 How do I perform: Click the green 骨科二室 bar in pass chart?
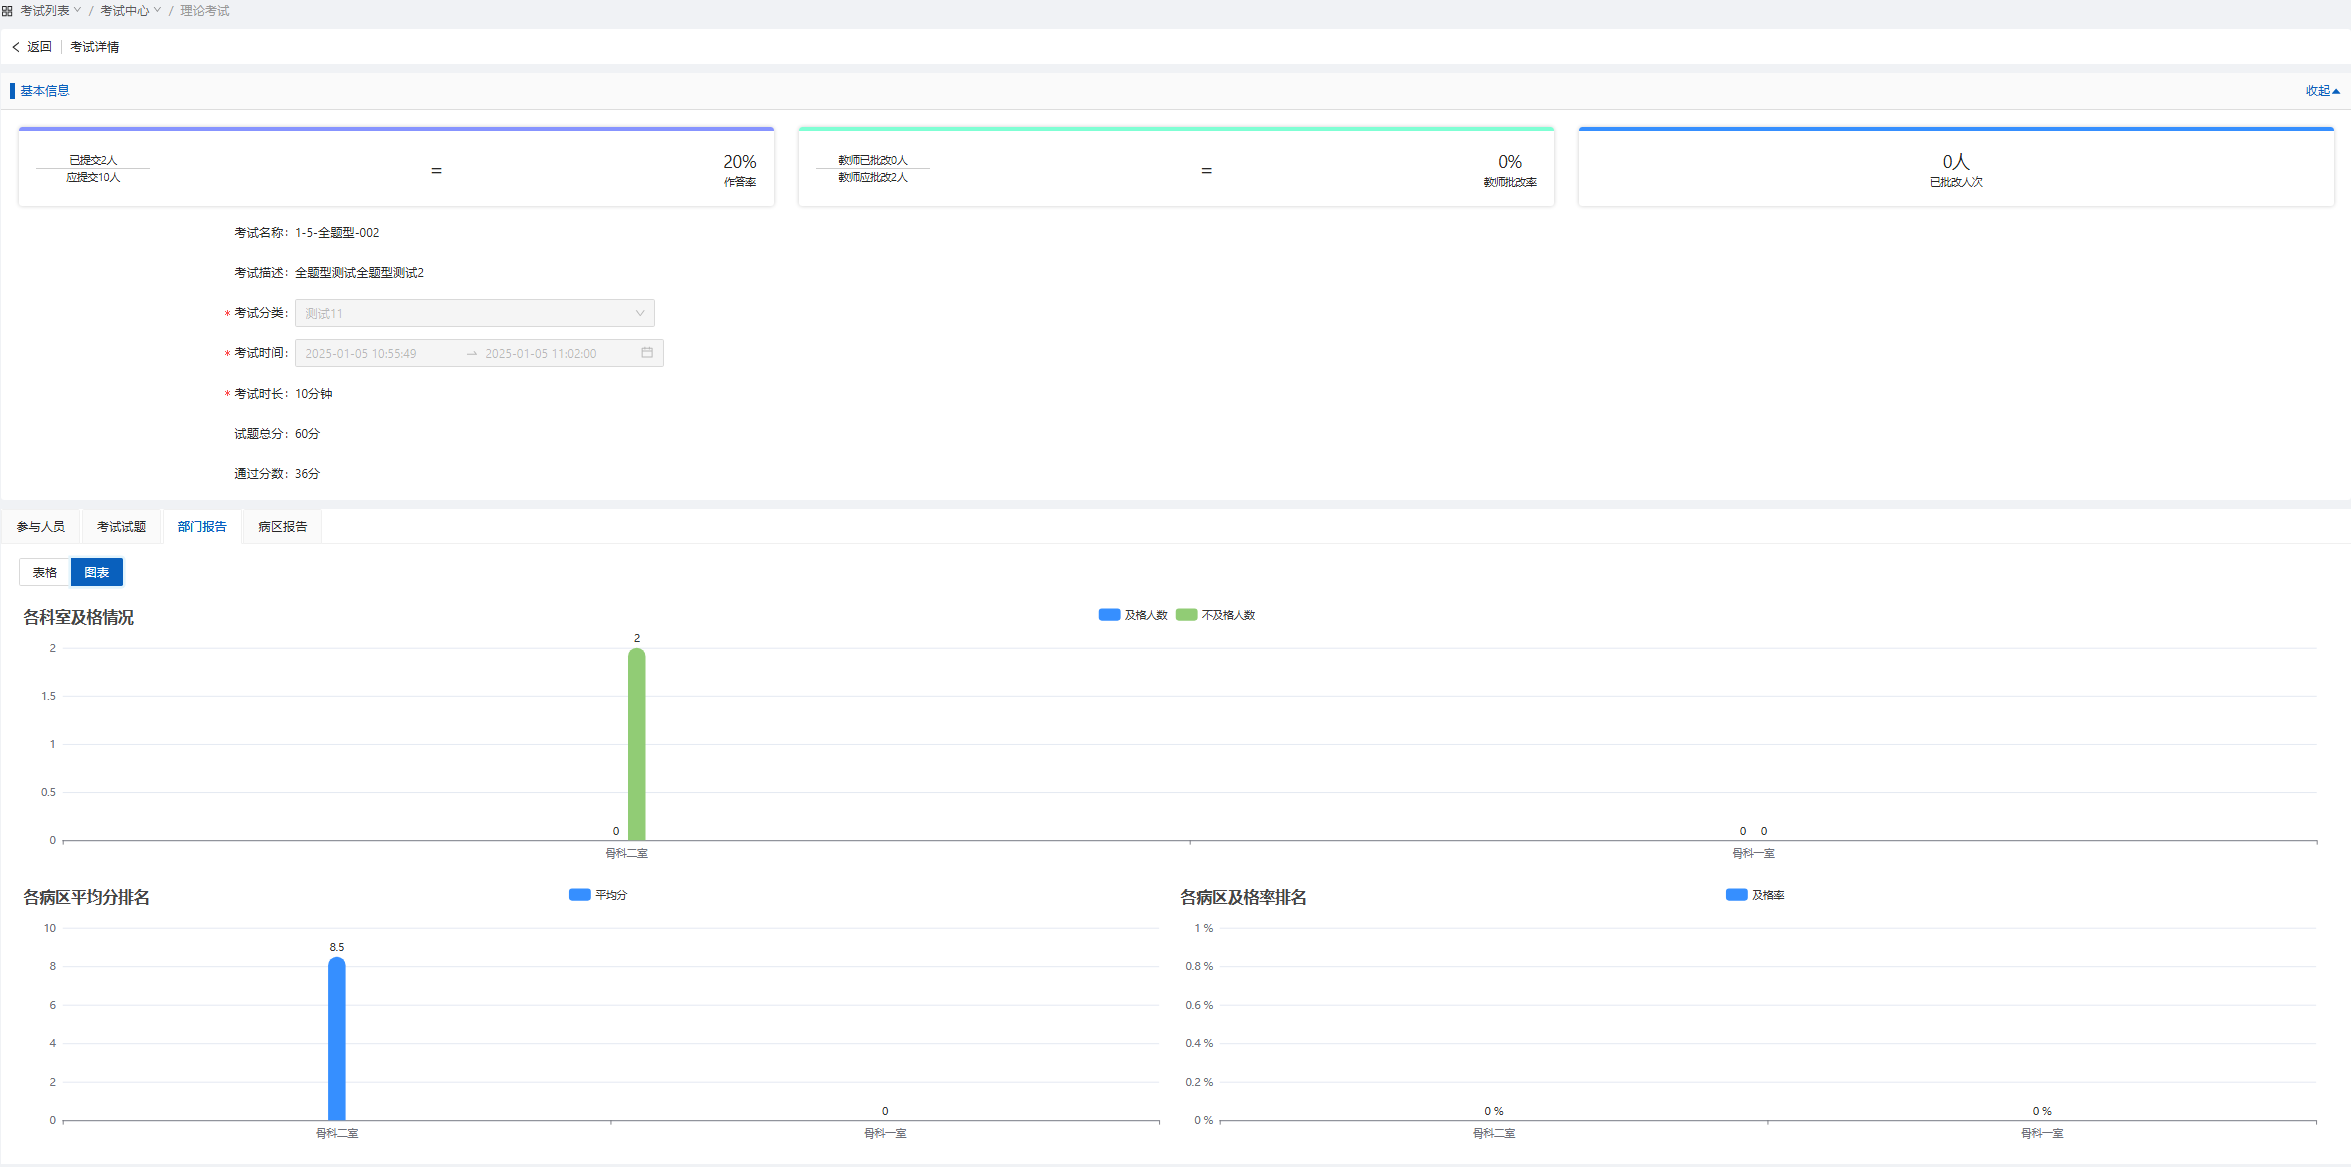637,745
